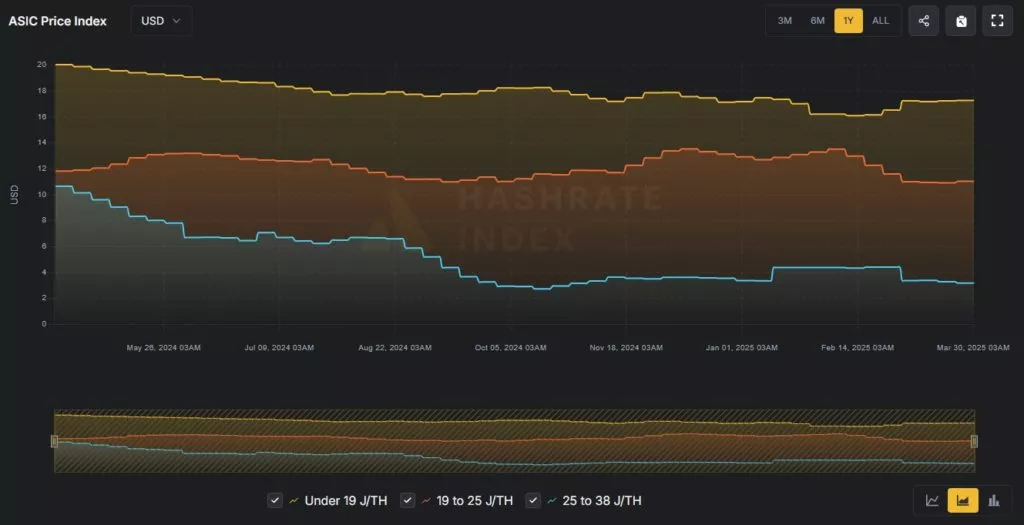Click the left range slider handle
This screenshot has height=525, width=1024.
(x=55, y=441)
